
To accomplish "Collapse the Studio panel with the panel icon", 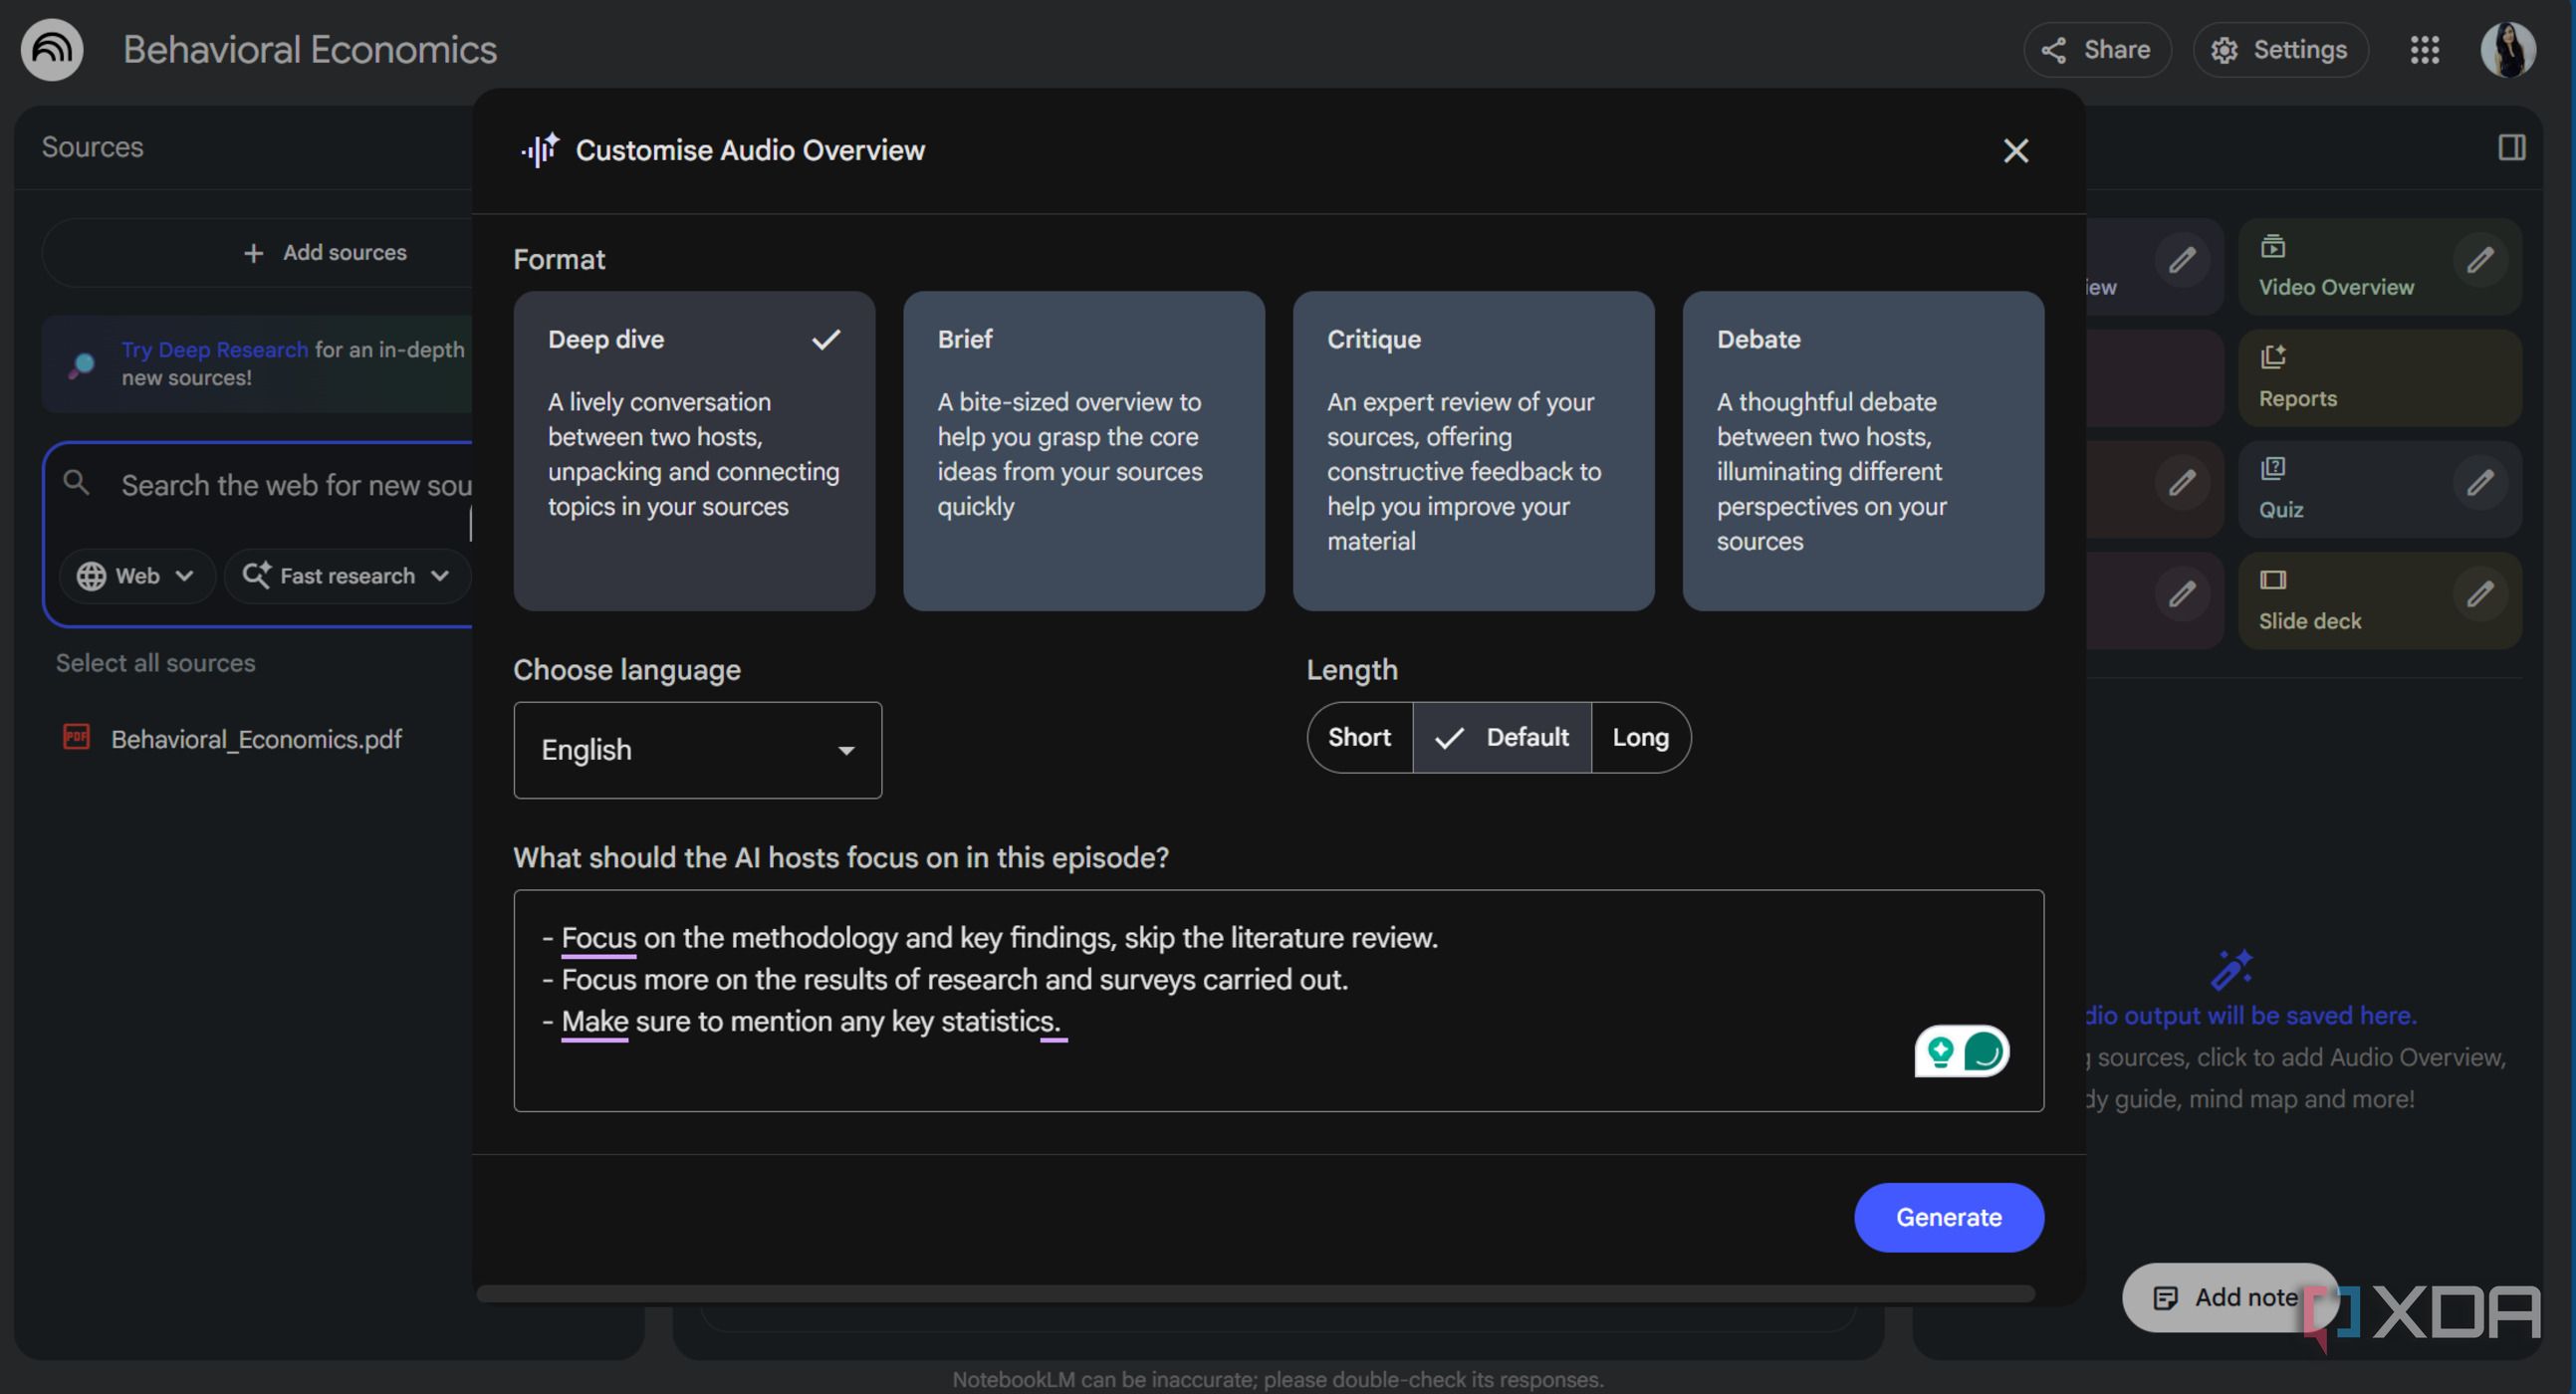I will click(2511, 147).
